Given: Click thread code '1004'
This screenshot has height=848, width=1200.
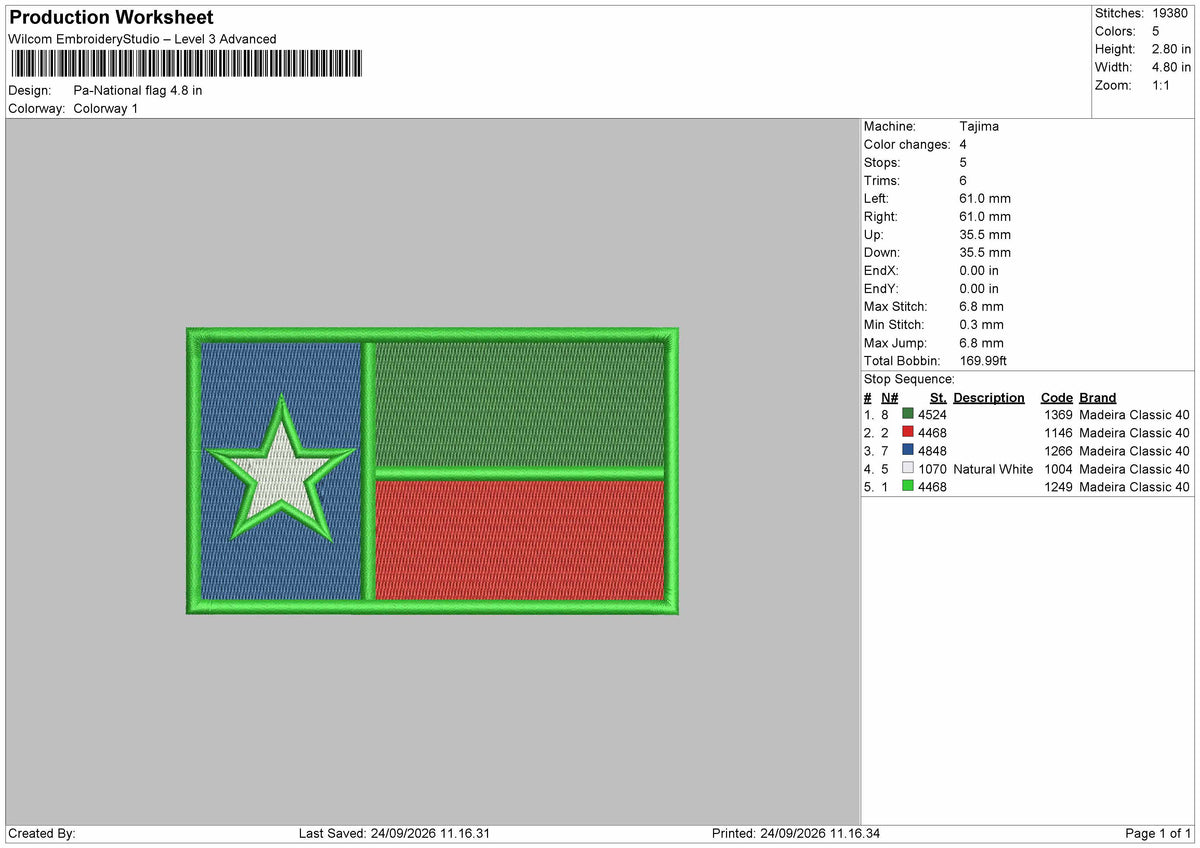Looking at the screenshot, I should [1058, 468].
